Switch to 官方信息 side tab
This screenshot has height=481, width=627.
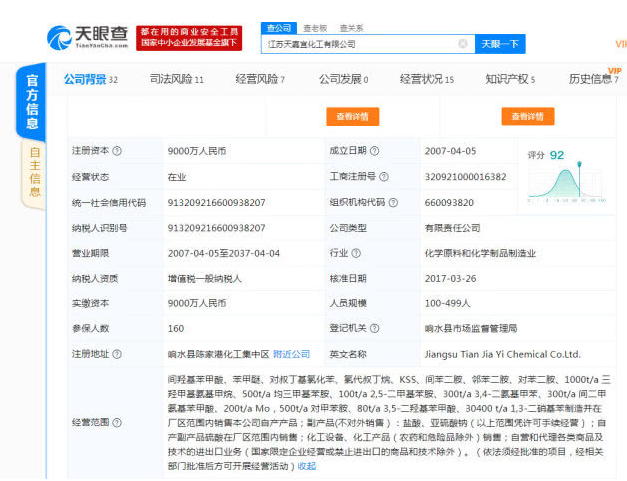(32, 102)
